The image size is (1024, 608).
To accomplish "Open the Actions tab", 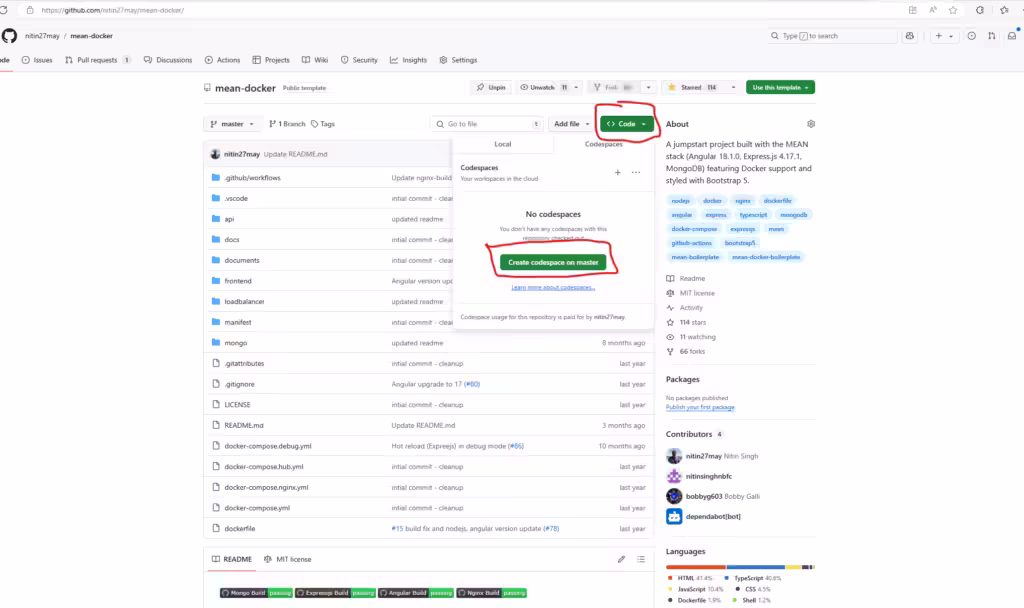I will 222,60.
